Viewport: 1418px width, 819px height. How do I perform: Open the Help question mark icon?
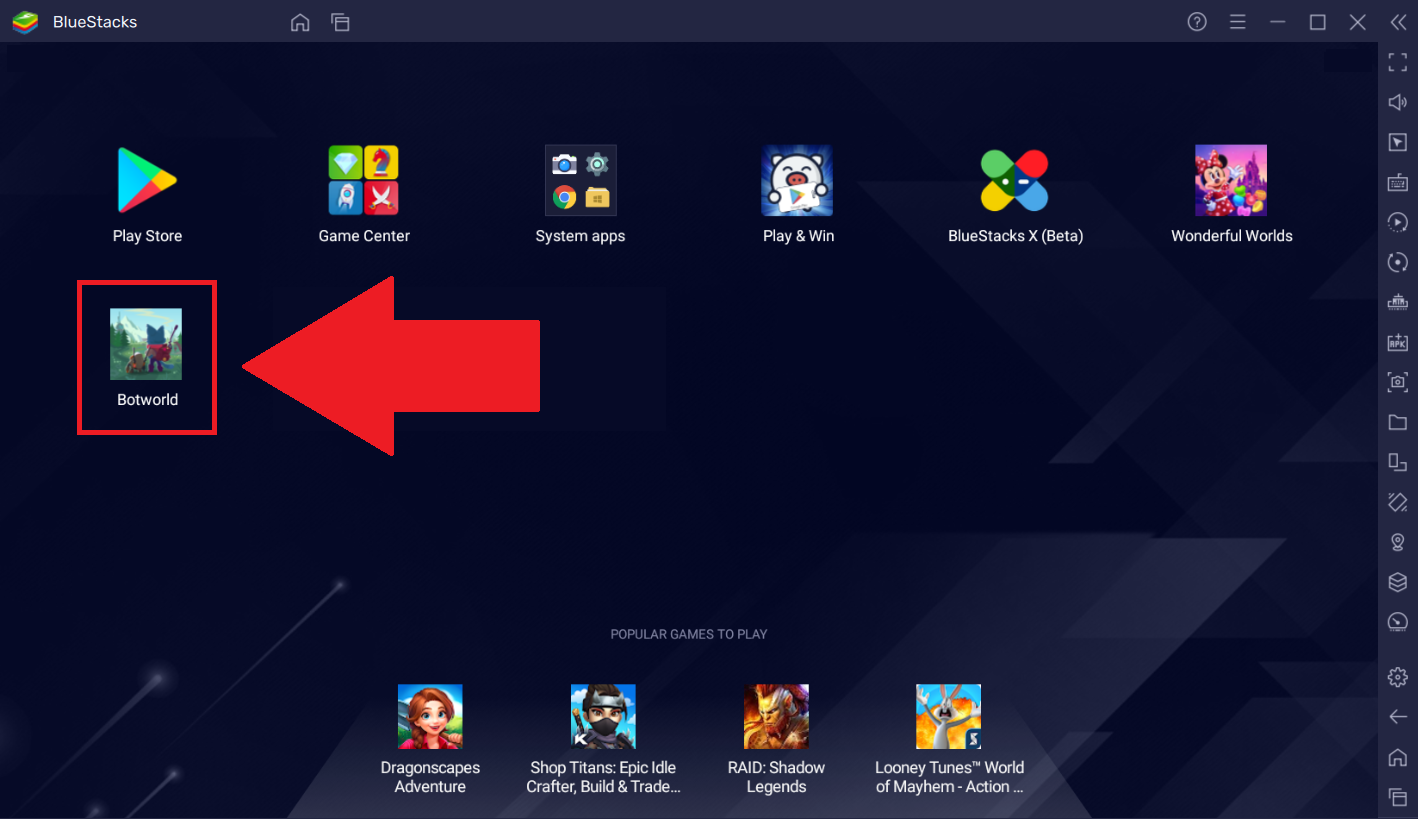pos(1197,22)
